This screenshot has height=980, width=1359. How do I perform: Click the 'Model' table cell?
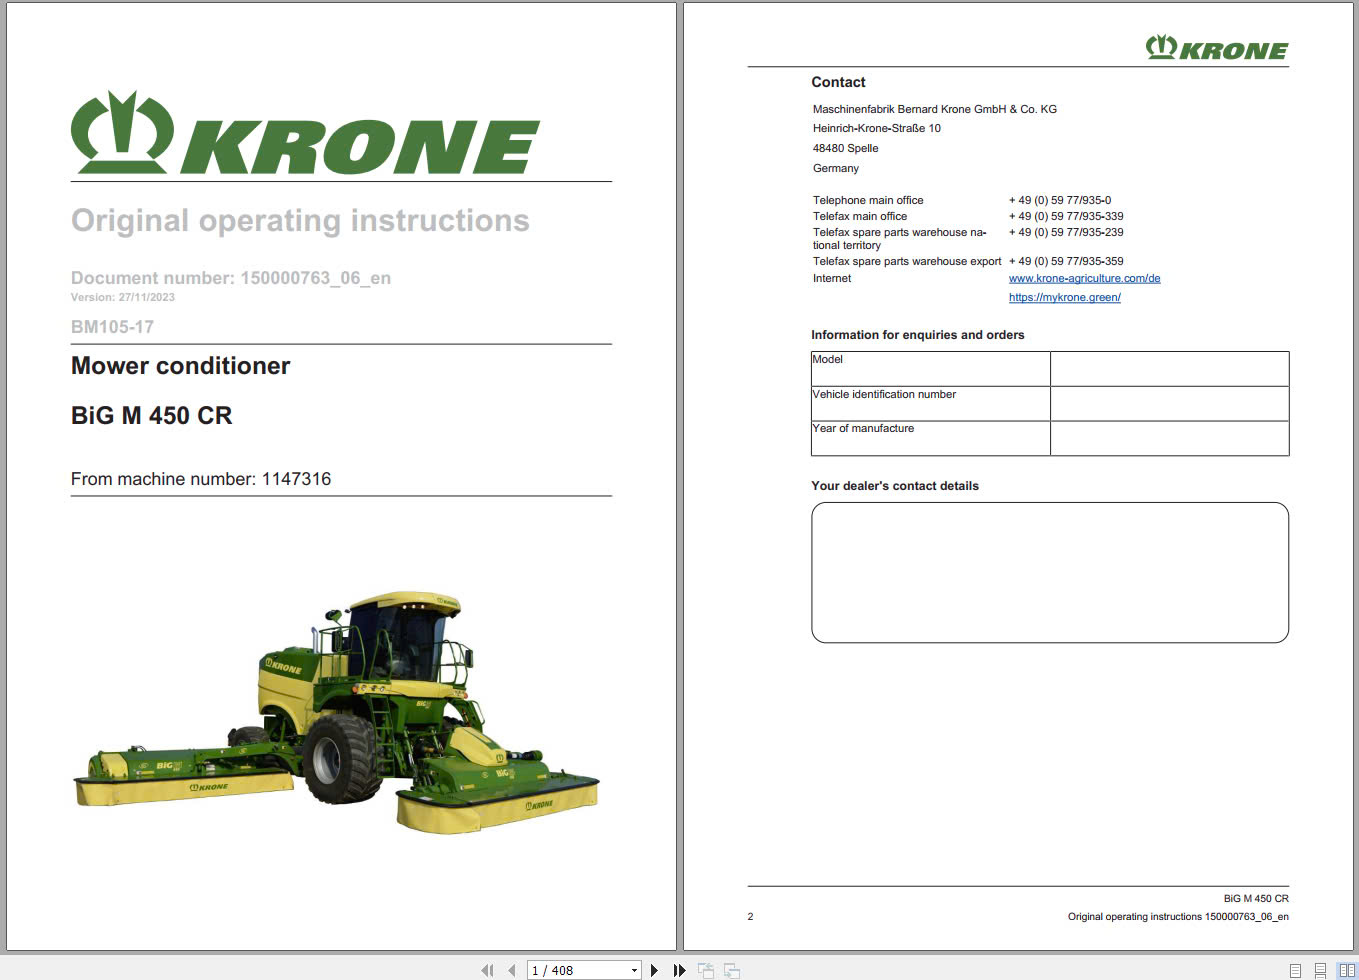(x=931, y=369)
